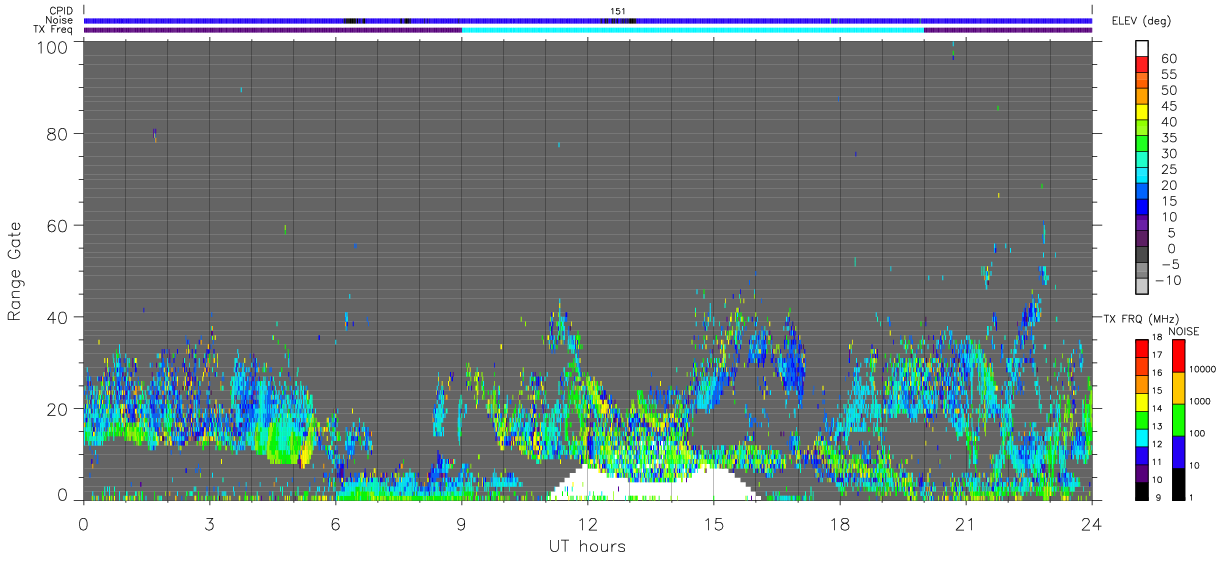Image resolution: width=1228 pixels, height=567 pixels.
Task: Click the '55' label on the ELEV color bar
Action: coord(1168,74)
